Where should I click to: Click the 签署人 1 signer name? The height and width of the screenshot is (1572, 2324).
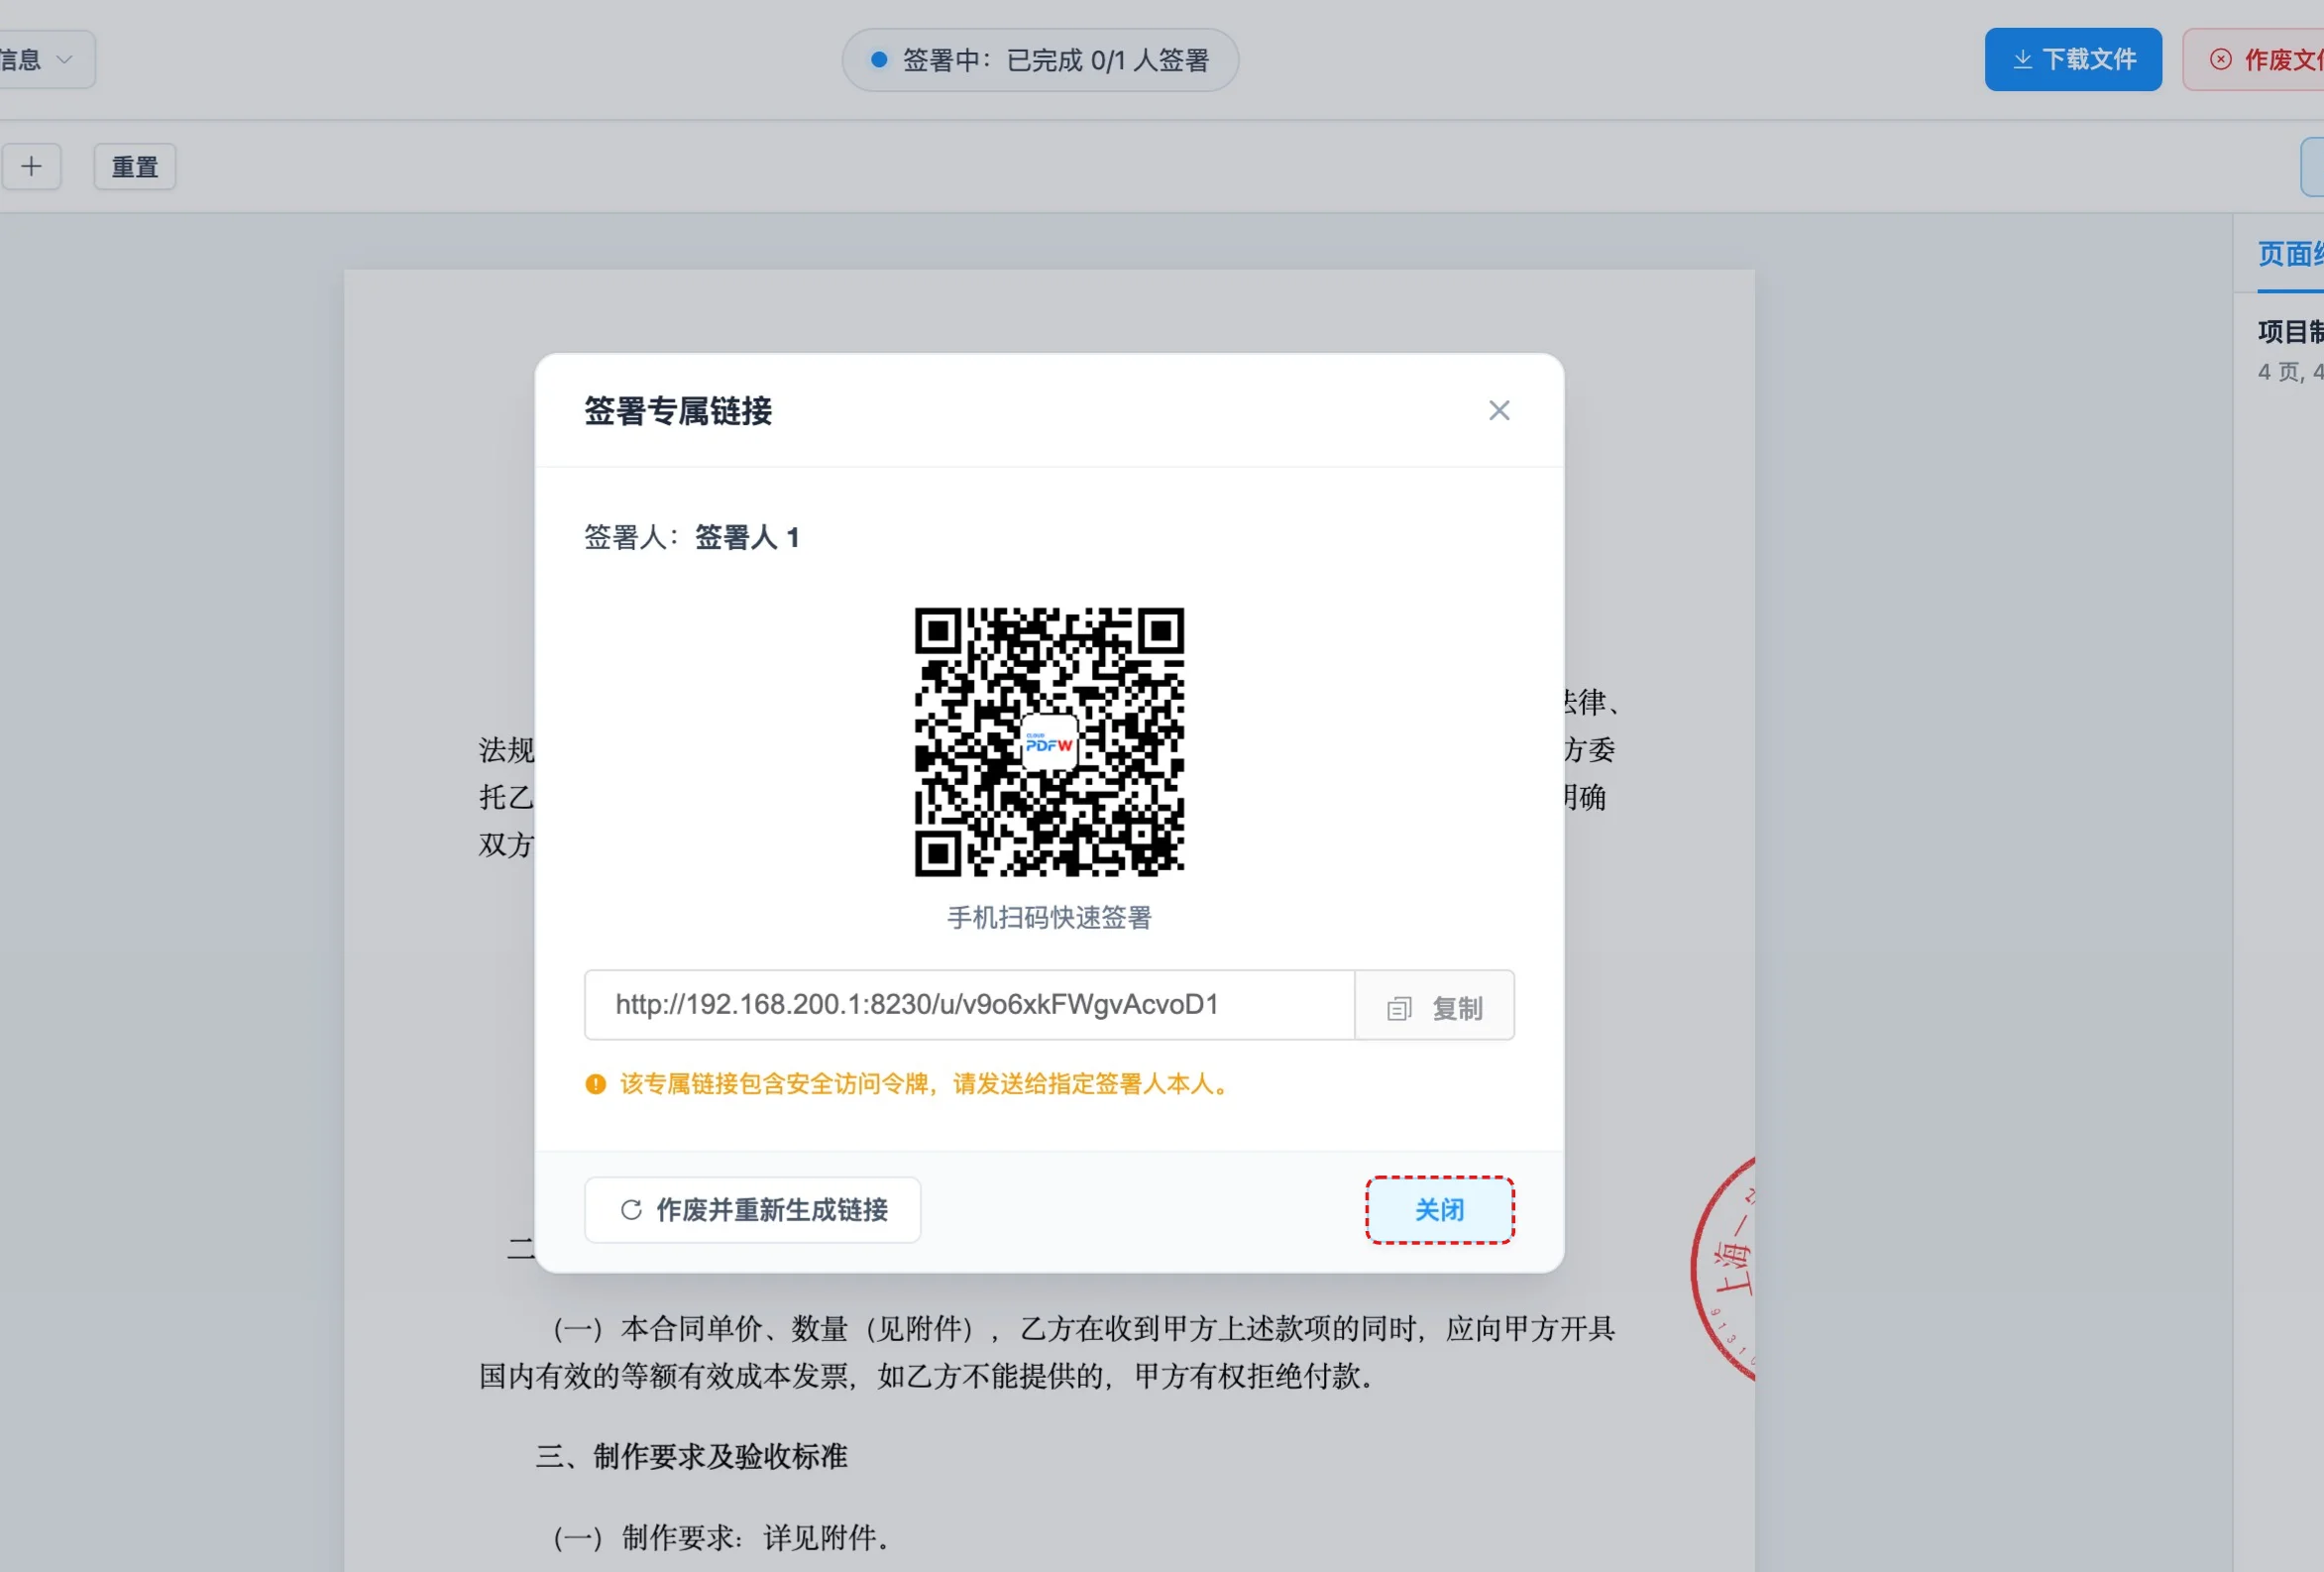747,538
